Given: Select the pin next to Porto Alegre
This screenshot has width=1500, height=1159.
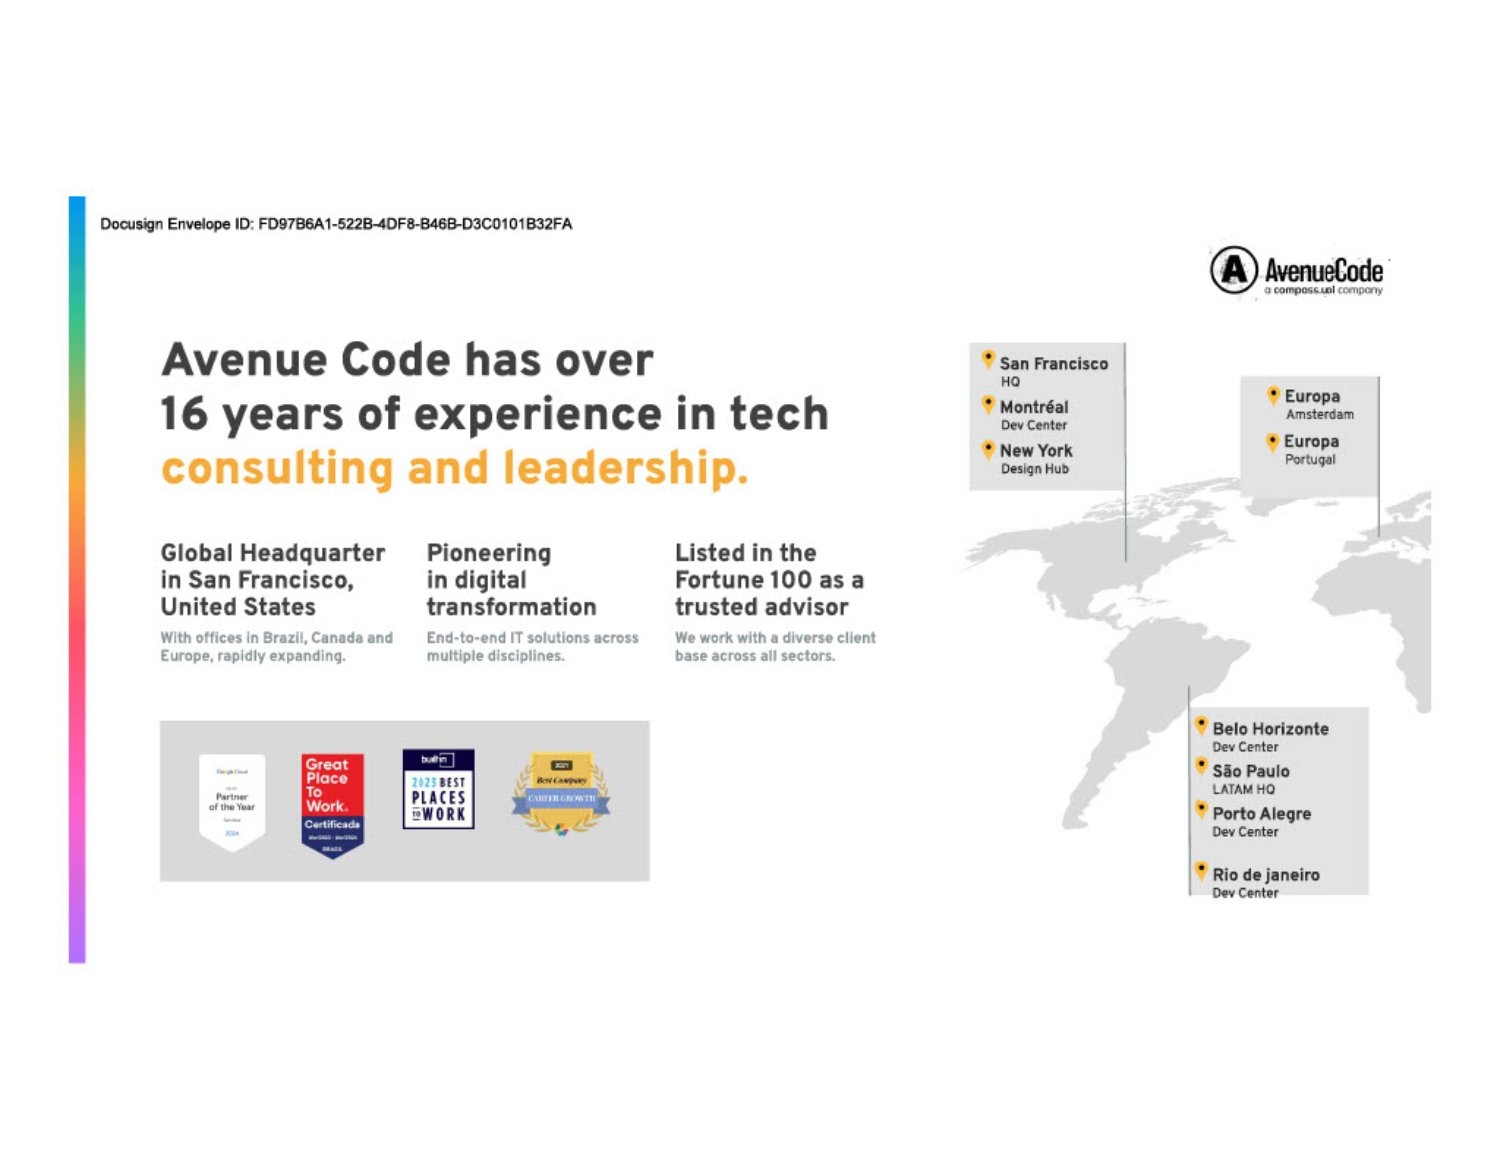Looking at the screenshot, I should [1201, 811].
